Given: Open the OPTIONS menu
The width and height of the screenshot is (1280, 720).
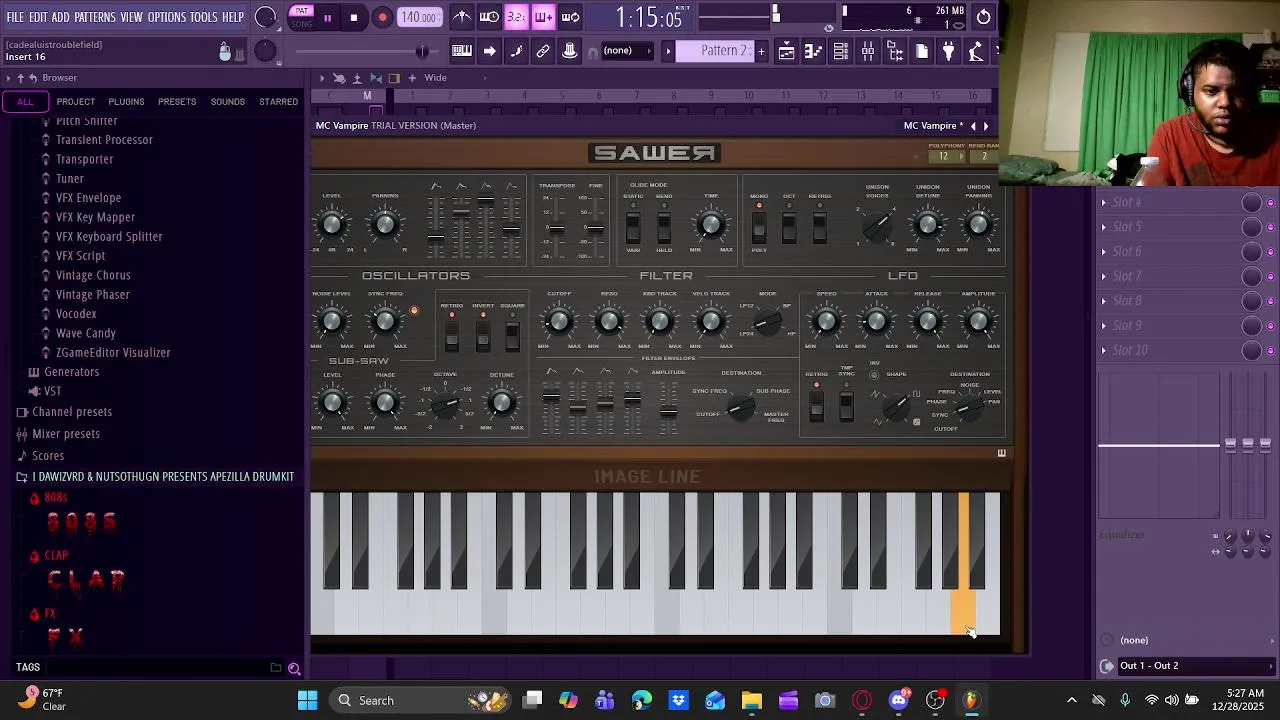Looking at the screenshot, I should [x=167, y=17].
